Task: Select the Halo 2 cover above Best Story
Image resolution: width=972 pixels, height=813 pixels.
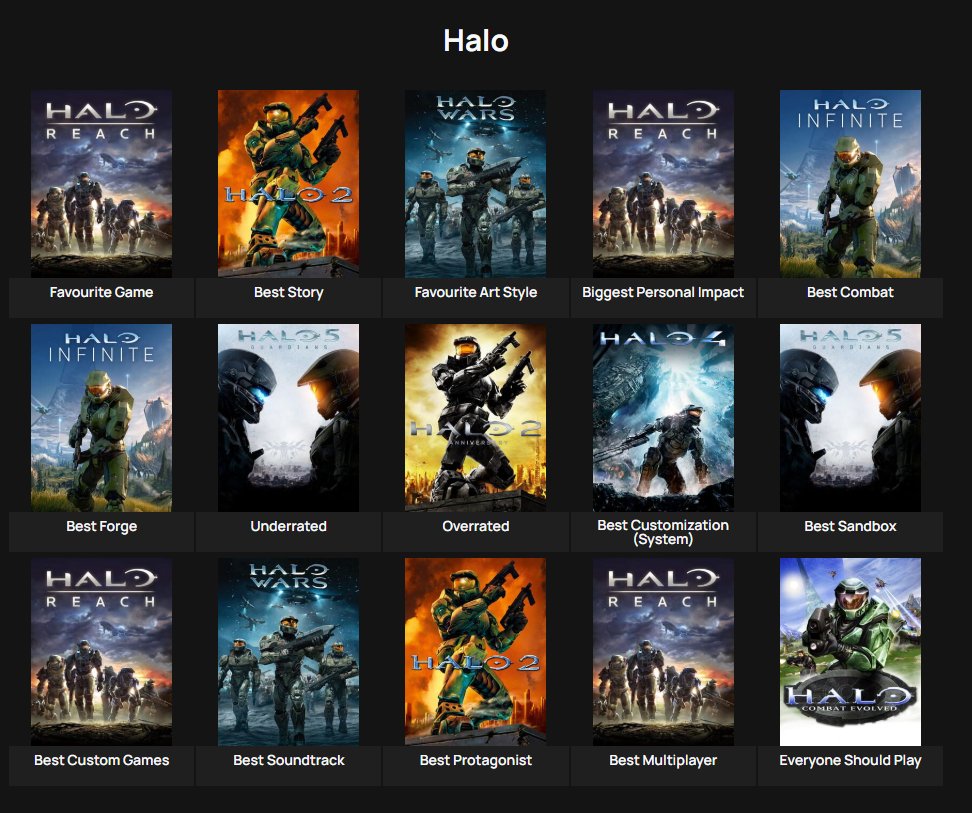Action: [x=288, y=183]
